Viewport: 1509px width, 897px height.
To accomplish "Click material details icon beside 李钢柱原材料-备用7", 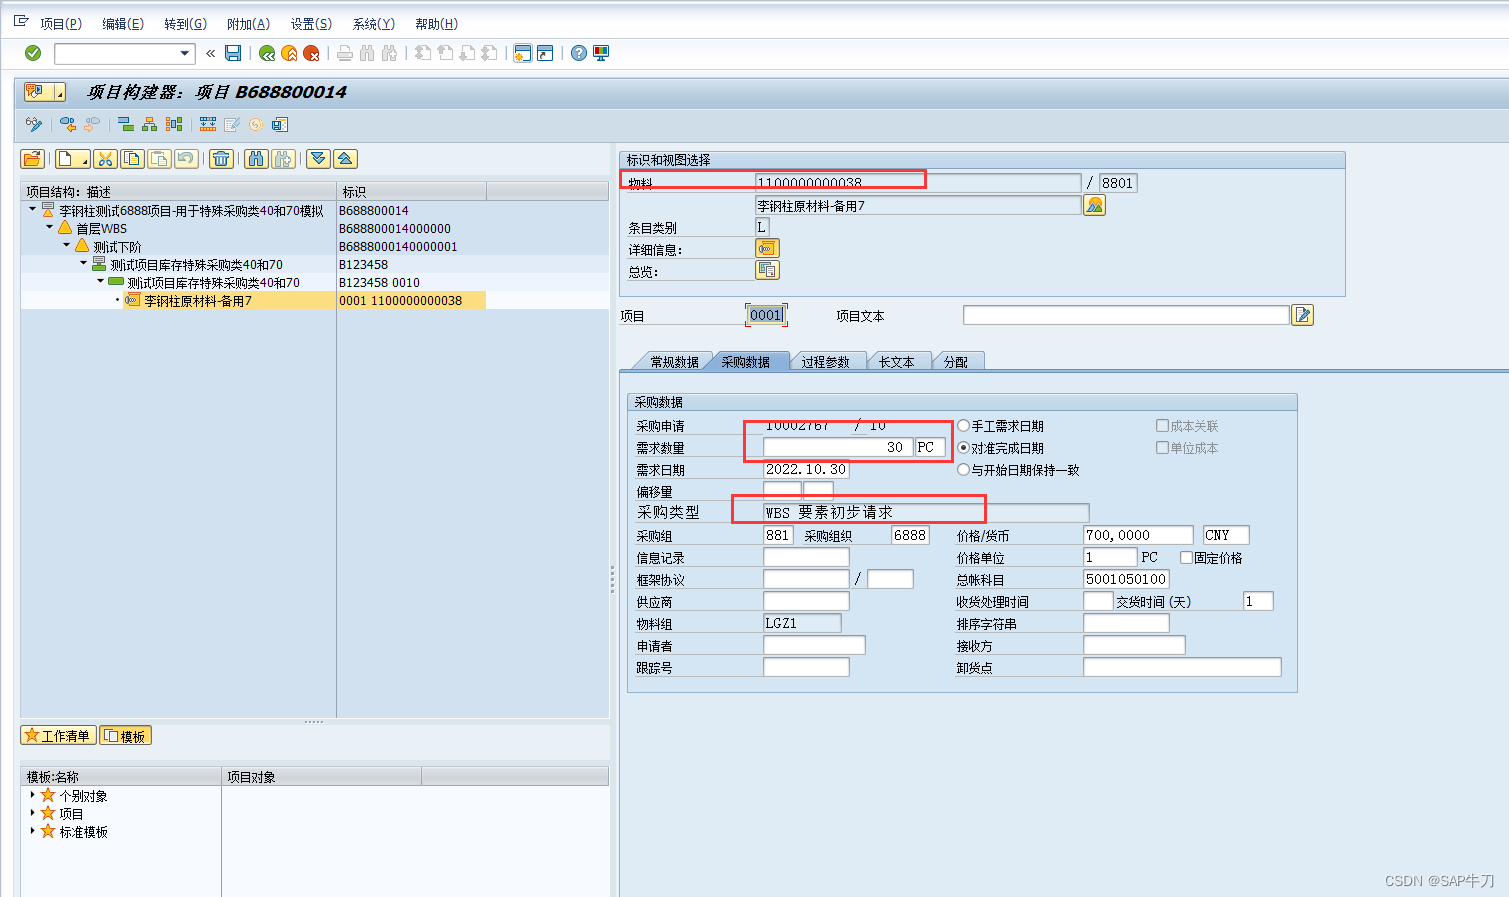I will tap(1095, 205).
